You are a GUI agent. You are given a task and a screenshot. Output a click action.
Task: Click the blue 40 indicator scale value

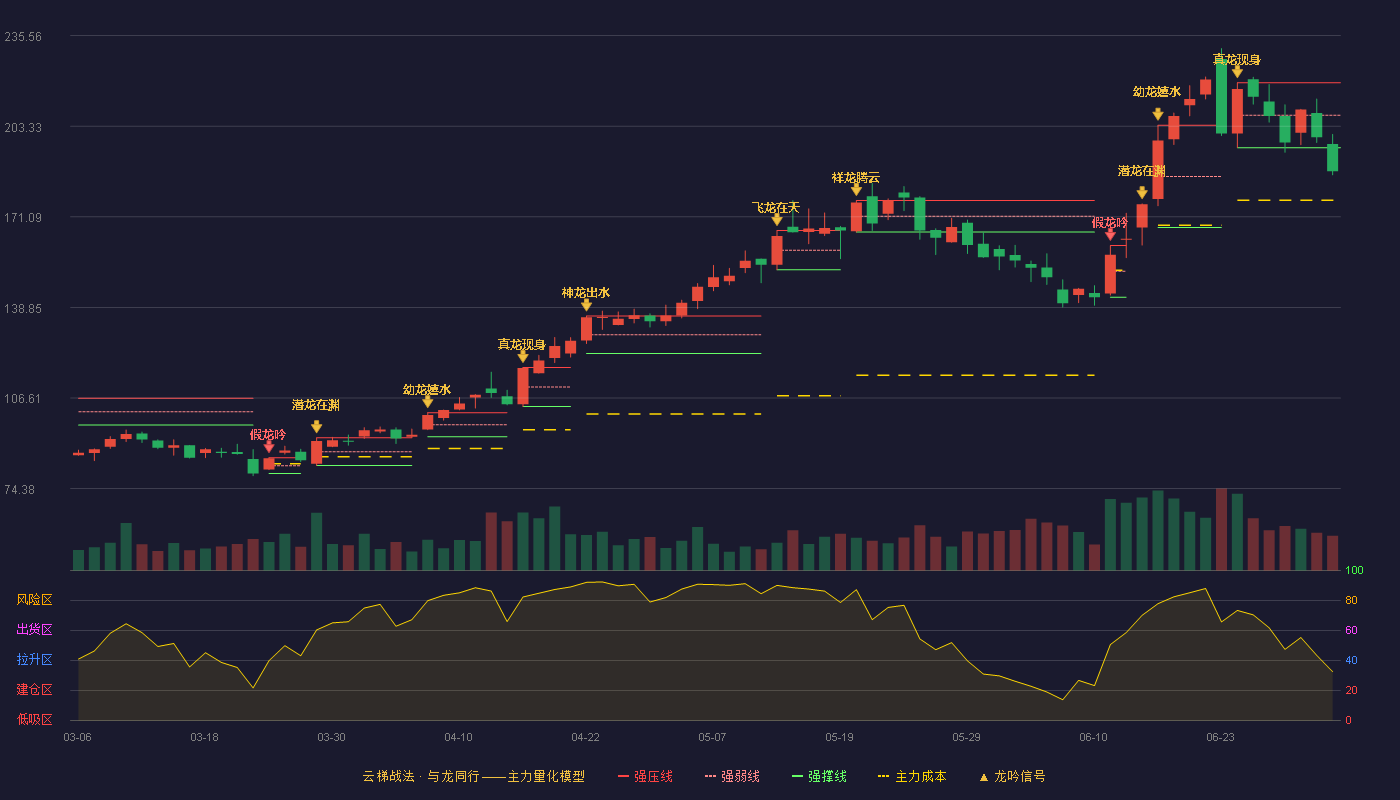point(1351,661)
